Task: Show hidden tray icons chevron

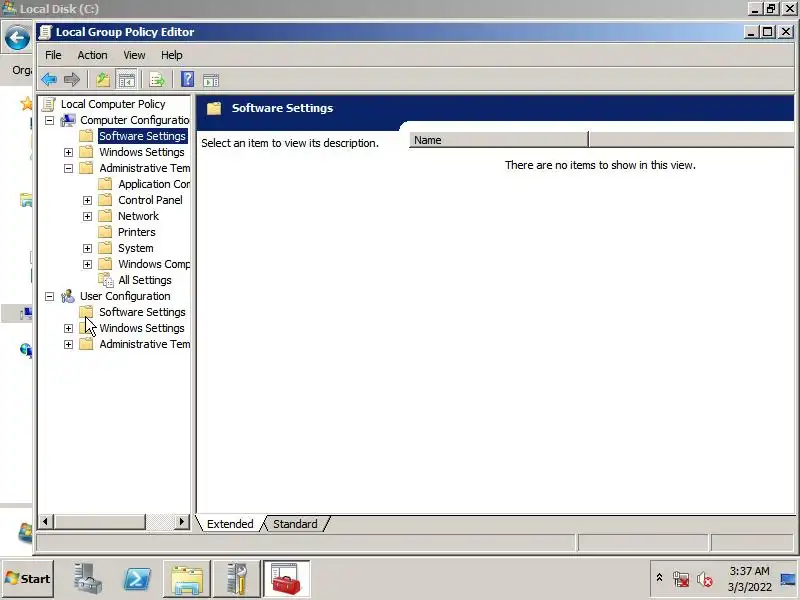Action: (659, 578)
